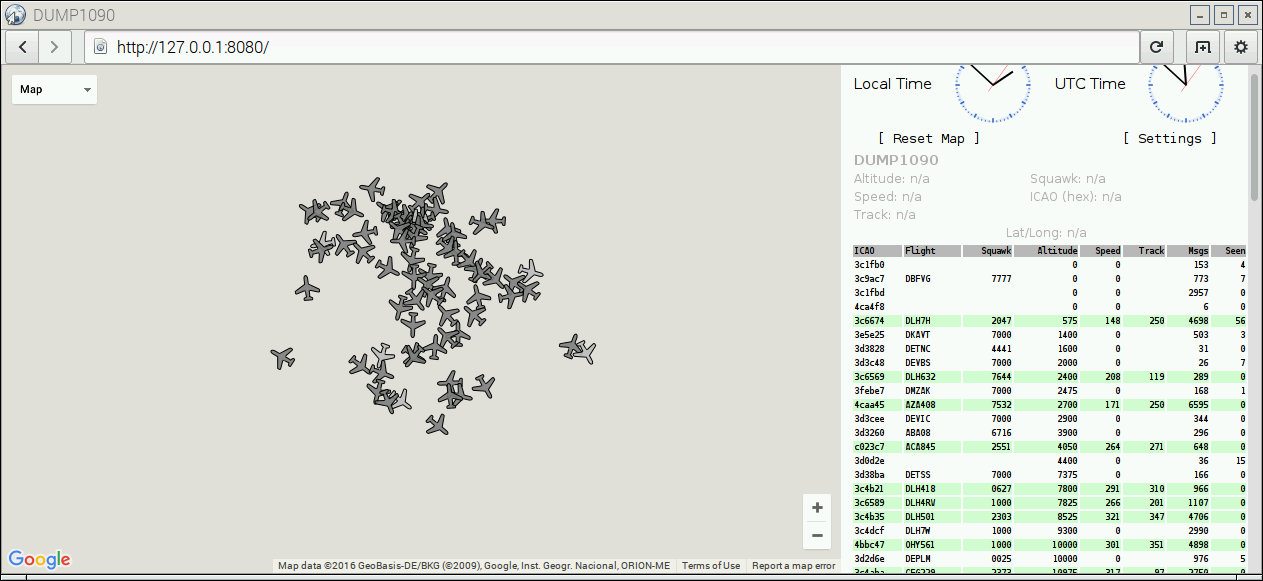Sort table by Speed column
The height and width of the screenshot is (581, 1263).
(x=1101, y=251)
